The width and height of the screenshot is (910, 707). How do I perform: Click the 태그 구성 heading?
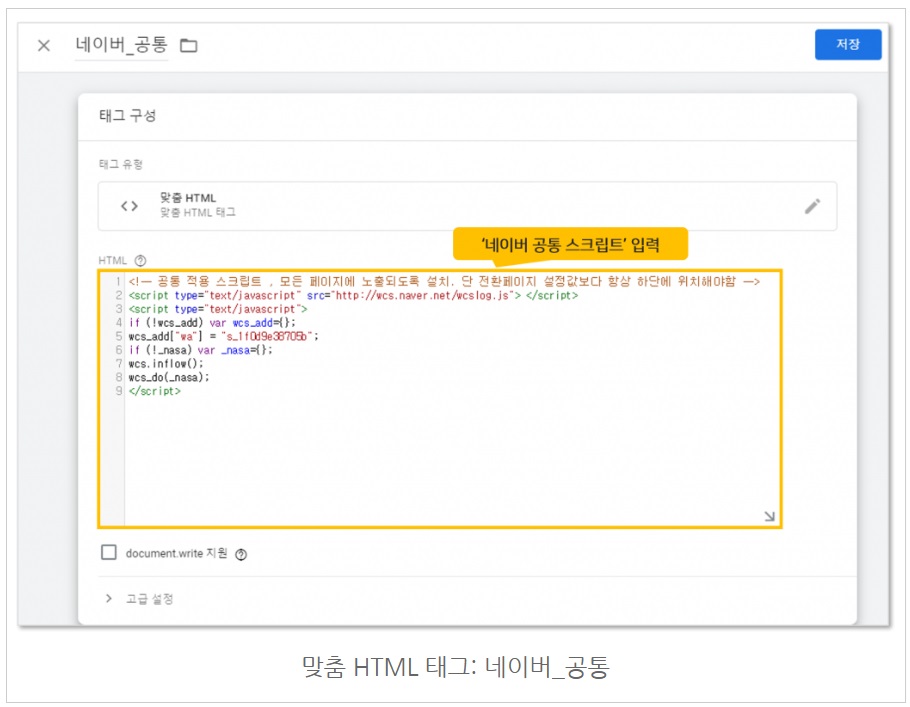click(127, 116)
